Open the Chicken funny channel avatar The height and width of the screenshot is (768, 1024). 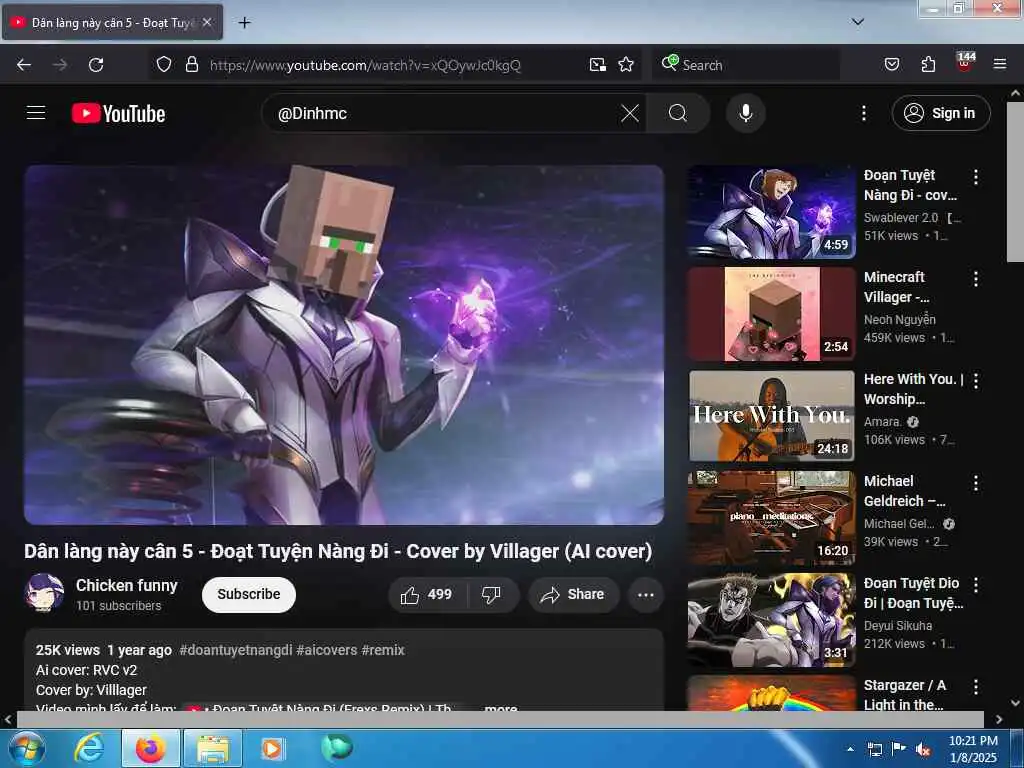tap(44, 593)
